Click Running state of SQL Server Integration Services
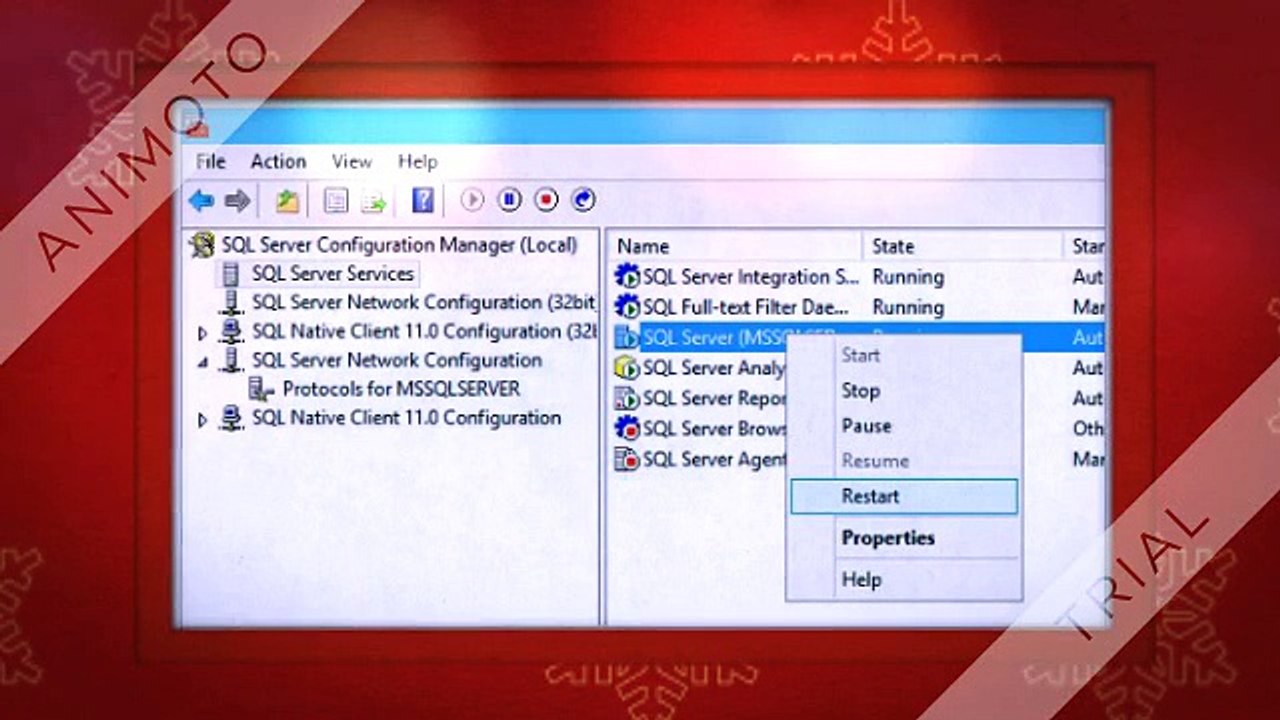This screenshot has width=1280, height=720. (x=908, y=277)
